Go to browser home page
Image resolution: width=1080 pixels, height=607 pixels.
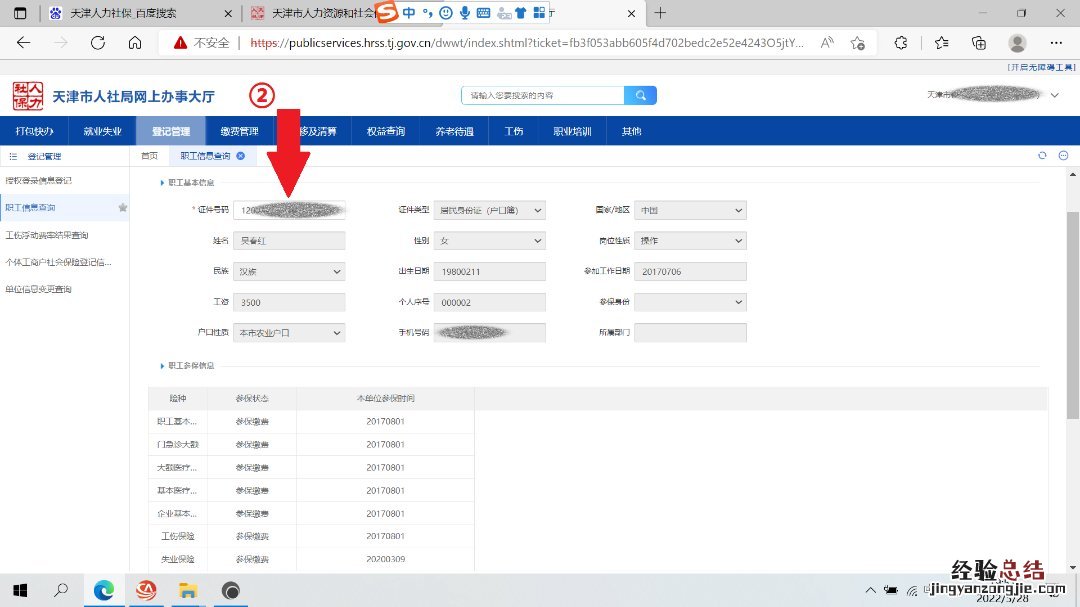135,43
